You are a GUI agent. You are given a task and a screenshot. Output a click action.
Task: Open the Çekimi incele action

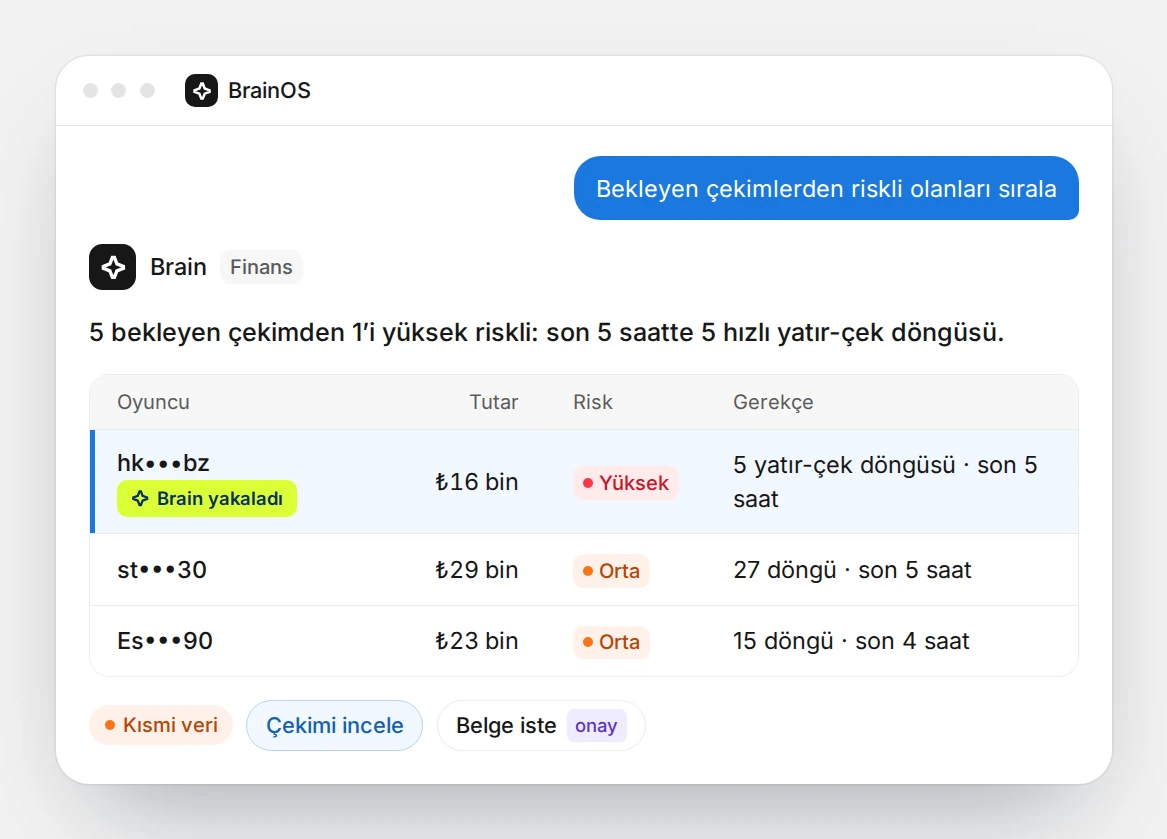(x=335, y=725)
